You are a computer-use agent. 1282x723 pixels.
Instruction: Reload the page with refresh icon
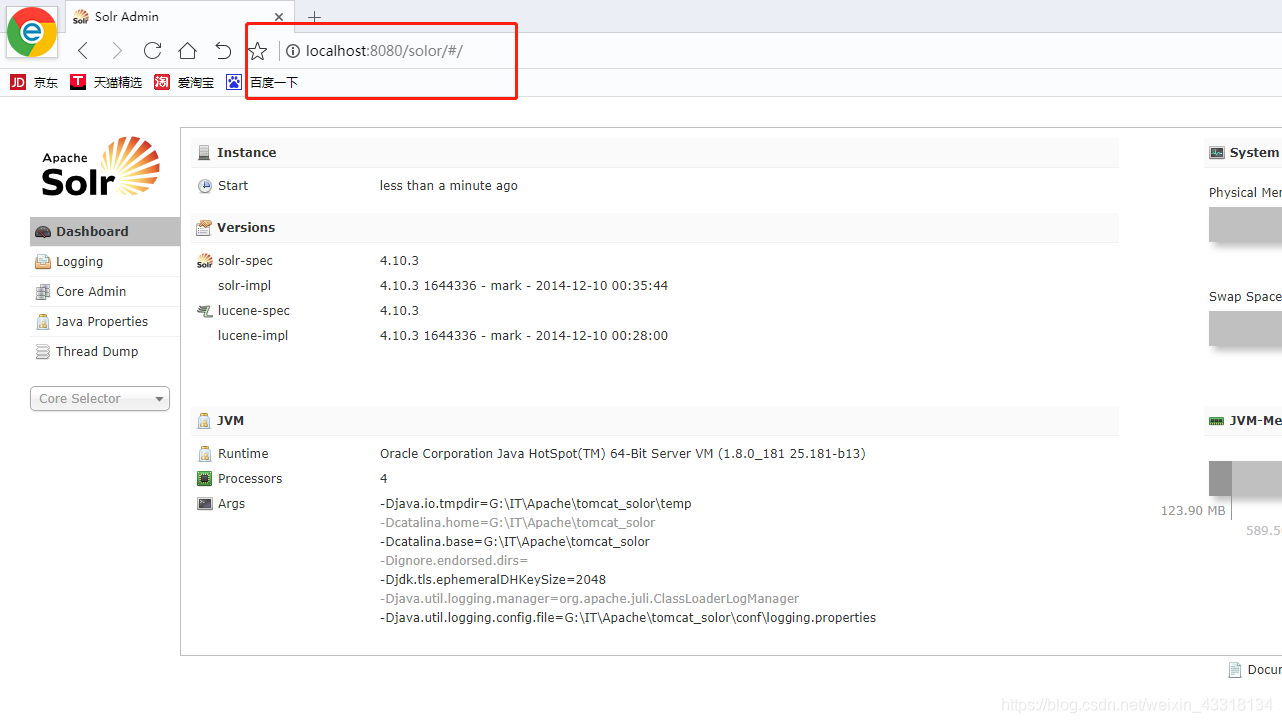152,51
